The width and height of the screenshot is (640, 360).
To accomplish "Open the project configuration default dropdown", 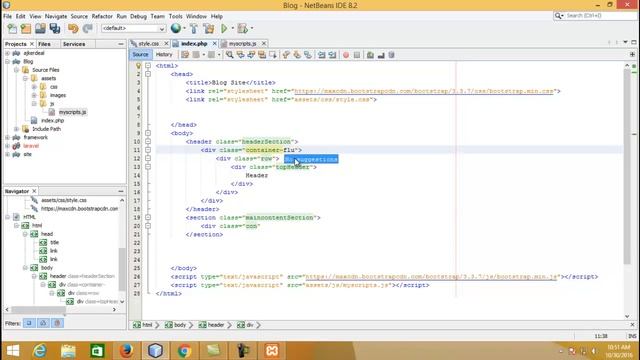I will tap(133, 28).
